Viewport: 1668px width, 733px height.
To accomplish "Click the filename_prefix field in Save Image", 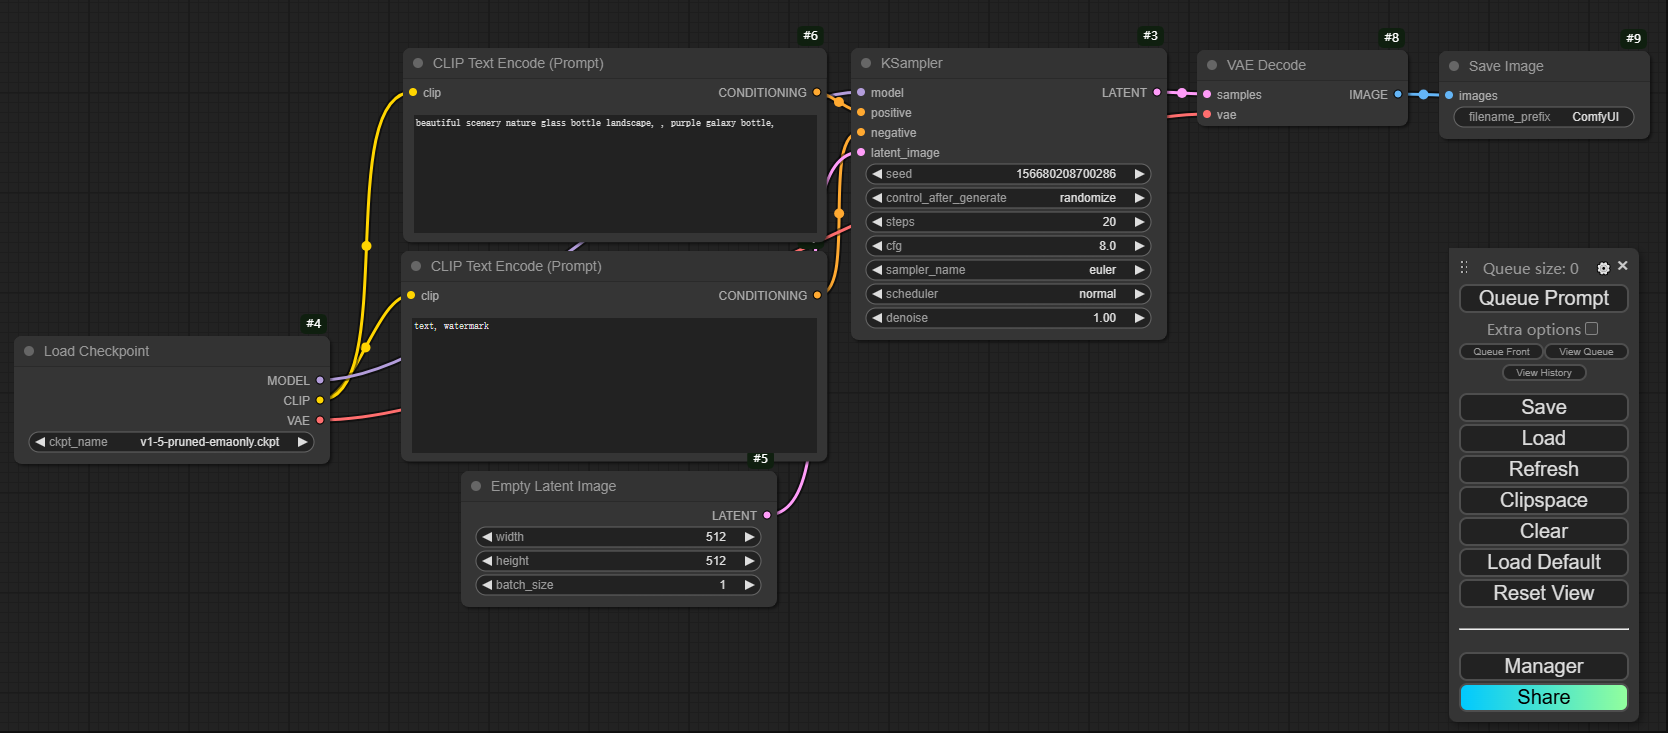I will click(x=1544, y=117).
